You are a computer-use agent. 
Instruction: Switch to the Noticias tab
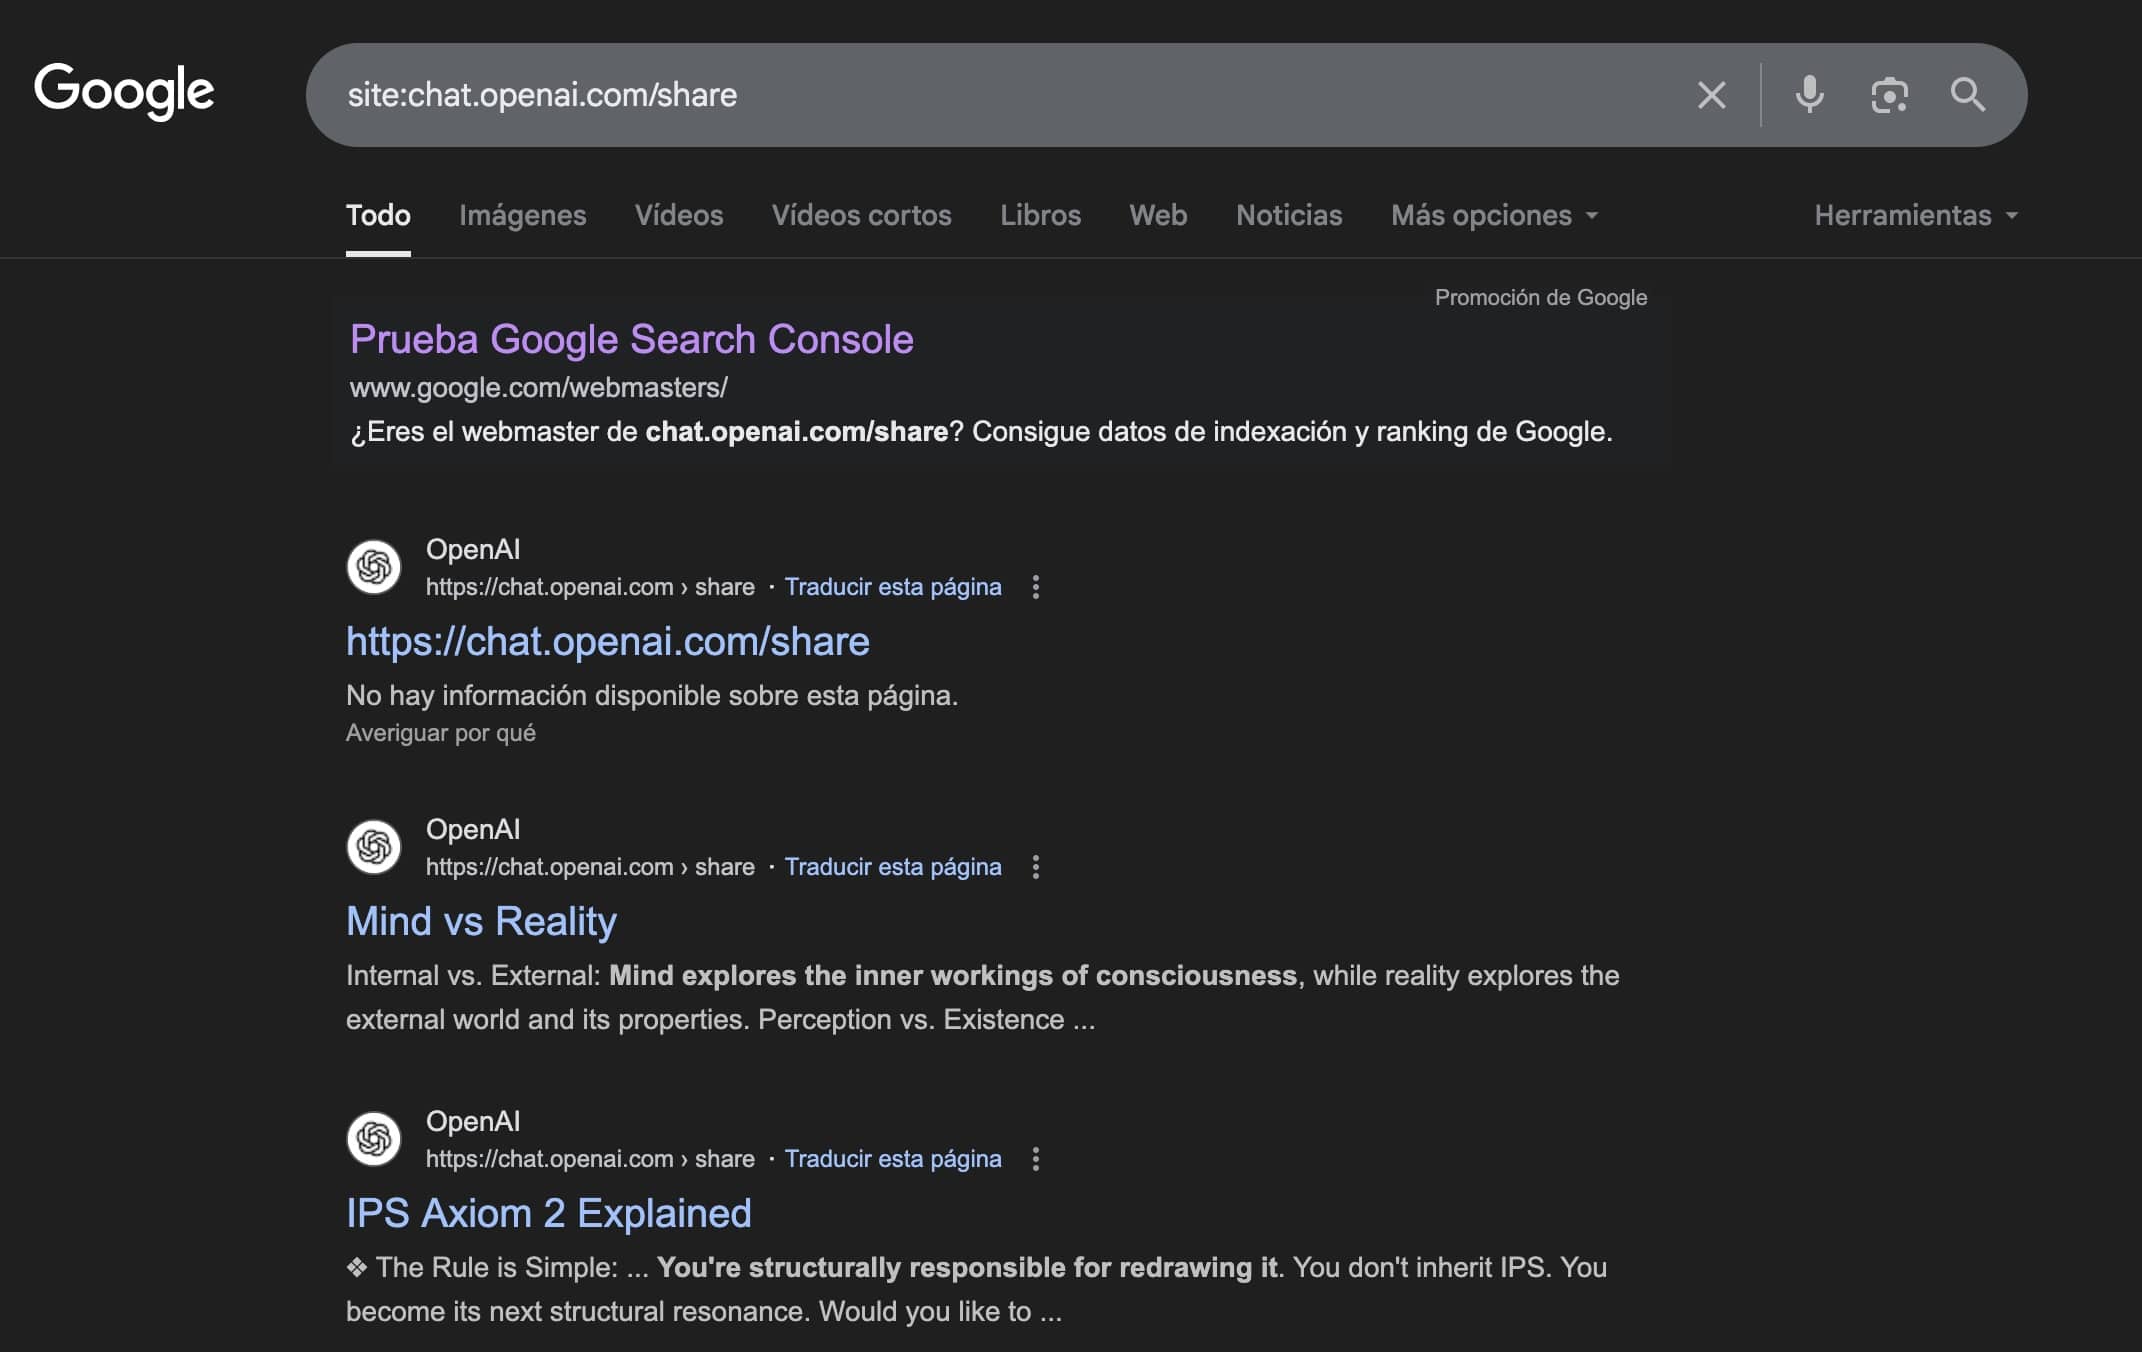coord(1288,215)
